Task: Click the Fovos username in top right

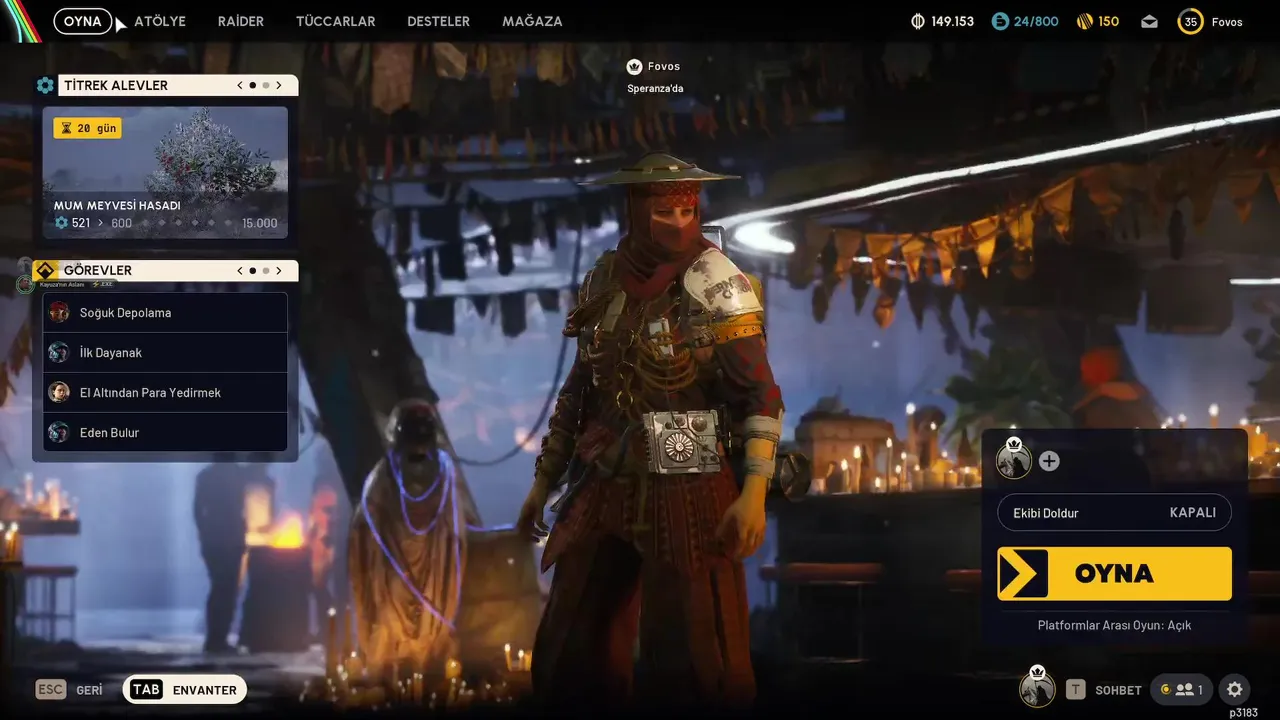Action: [x=1227, y=22]
